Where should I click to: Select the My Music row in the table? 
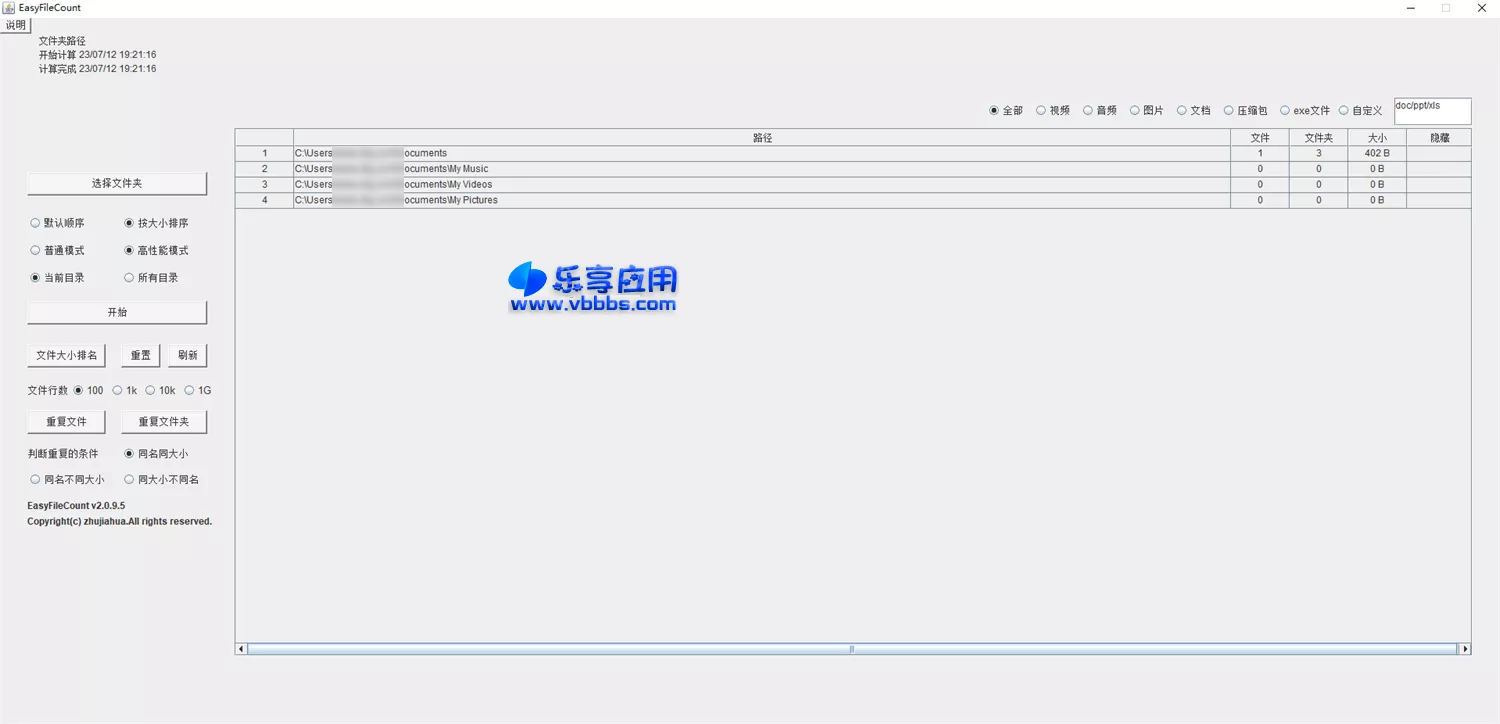[x=600, y=168]
